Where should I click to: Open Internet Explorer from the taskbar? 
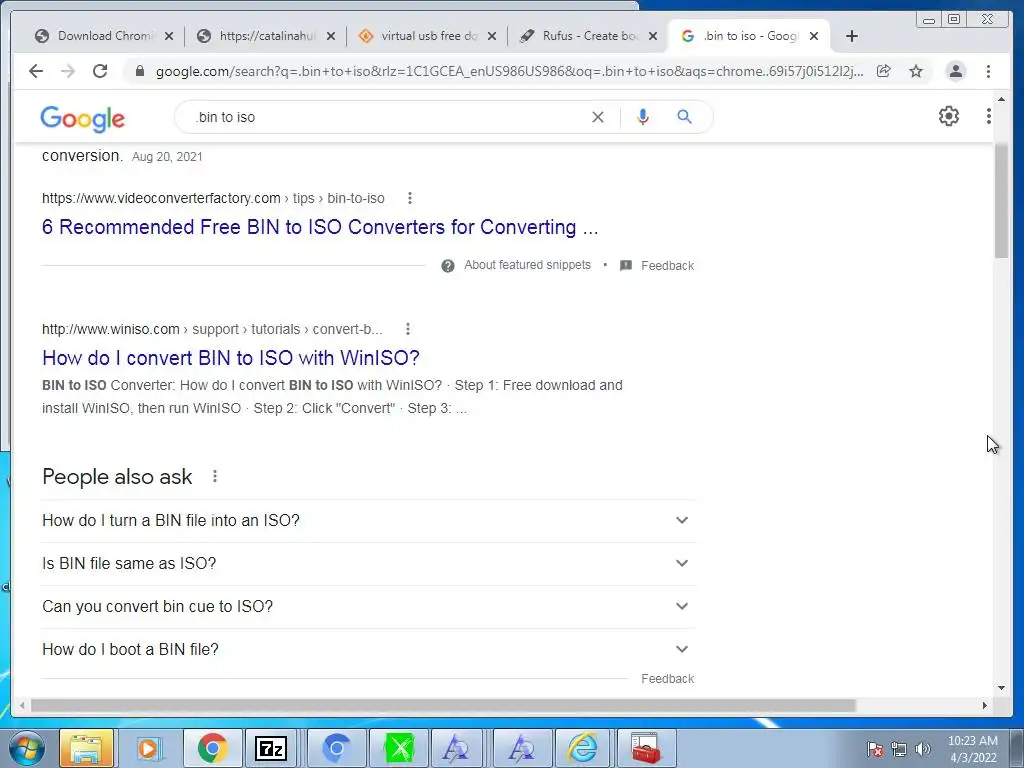point(582,748)
